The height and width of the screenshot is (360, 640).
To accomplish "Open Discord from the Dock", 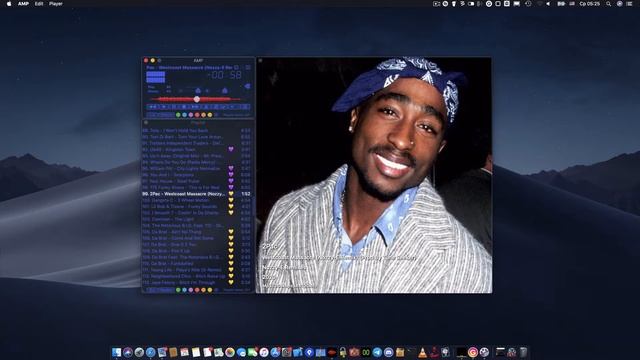I will click(x=389, y=352).
